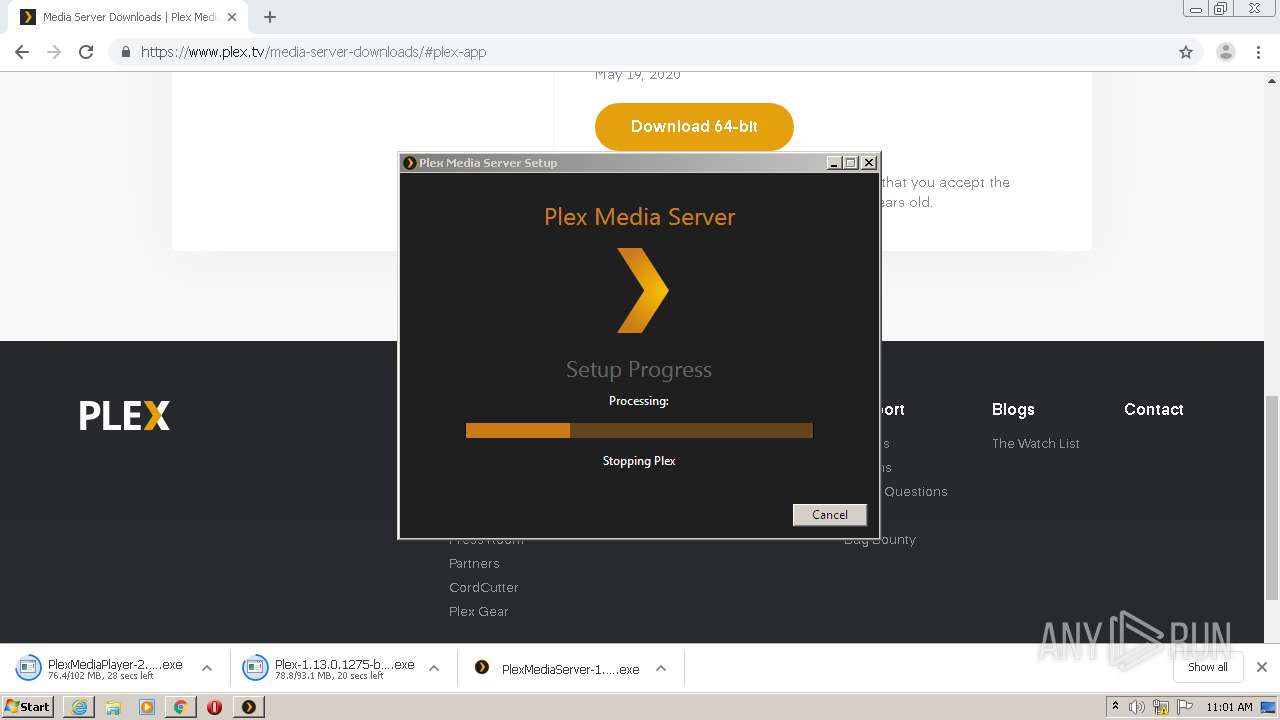Expand Plex-1.13.0.1275 download options arrow

pos(434,668)
